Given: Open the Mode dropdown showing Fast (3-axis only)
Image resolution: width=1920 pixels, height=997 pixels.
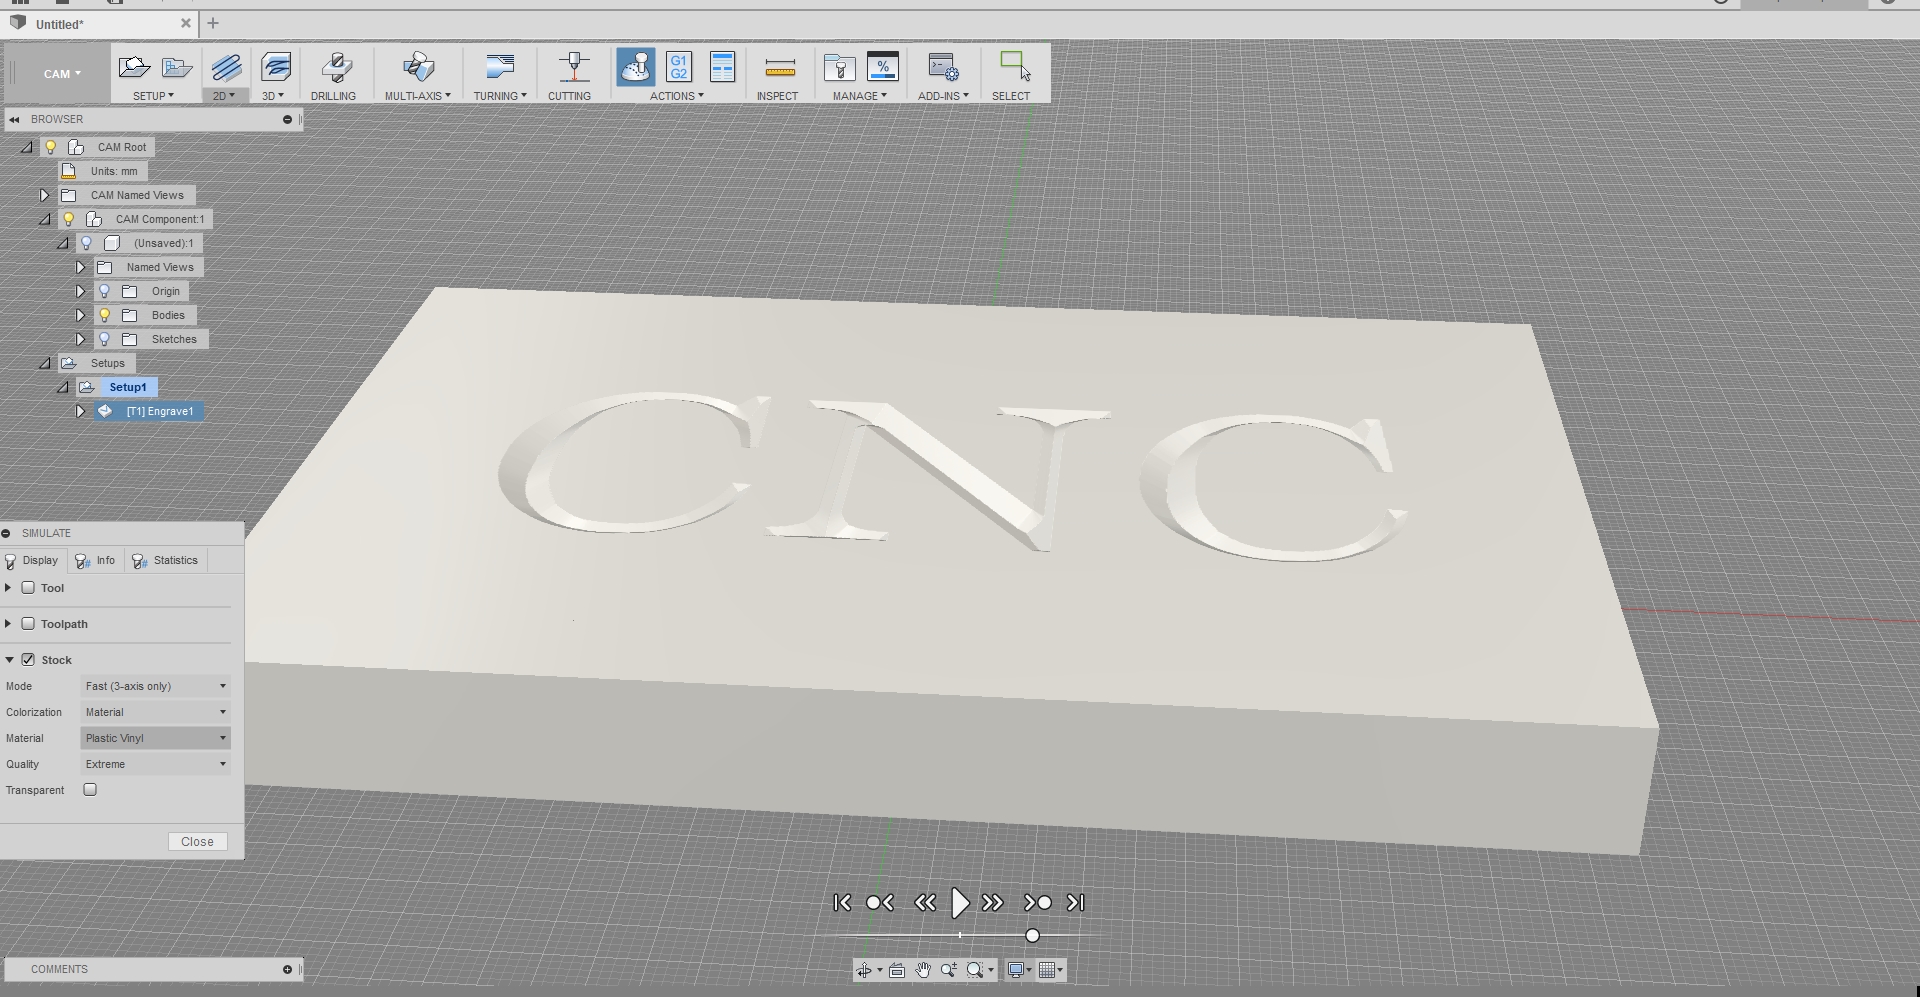Looking at the screenshot, I should 155,686.
